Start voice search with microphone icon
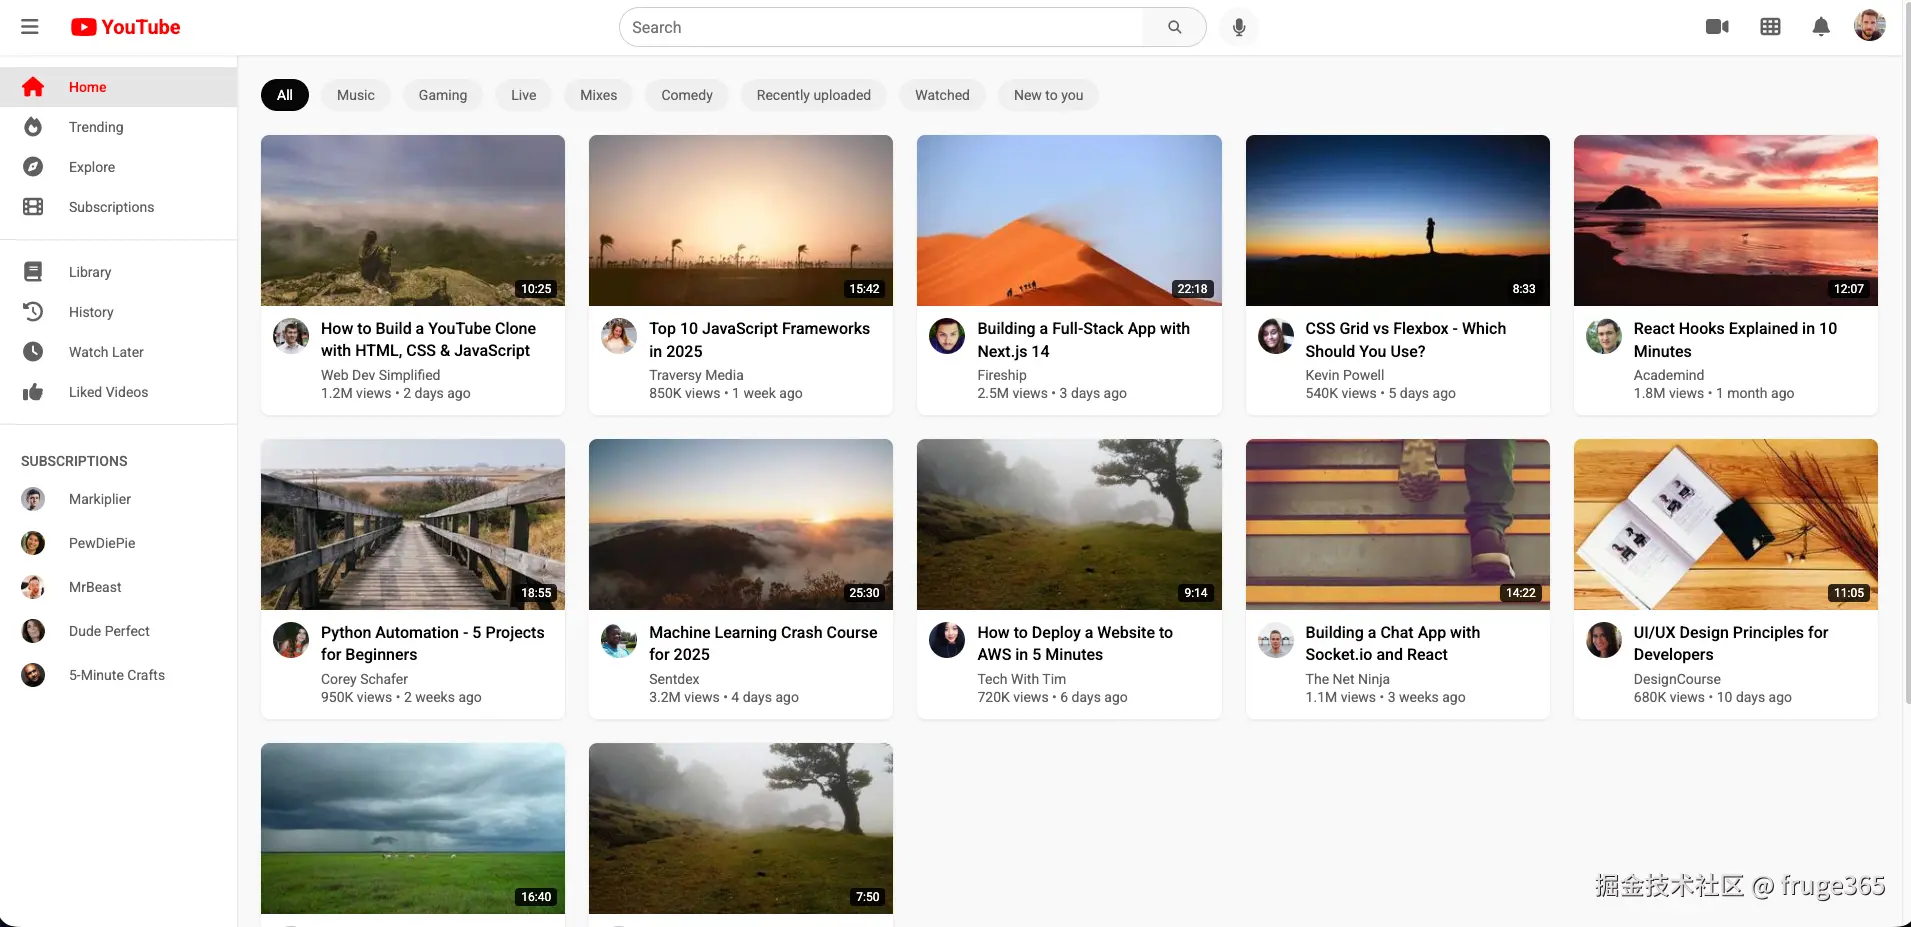Image resolution: width=1911 pixels, height=927 pixels. tap(1239, 27)
